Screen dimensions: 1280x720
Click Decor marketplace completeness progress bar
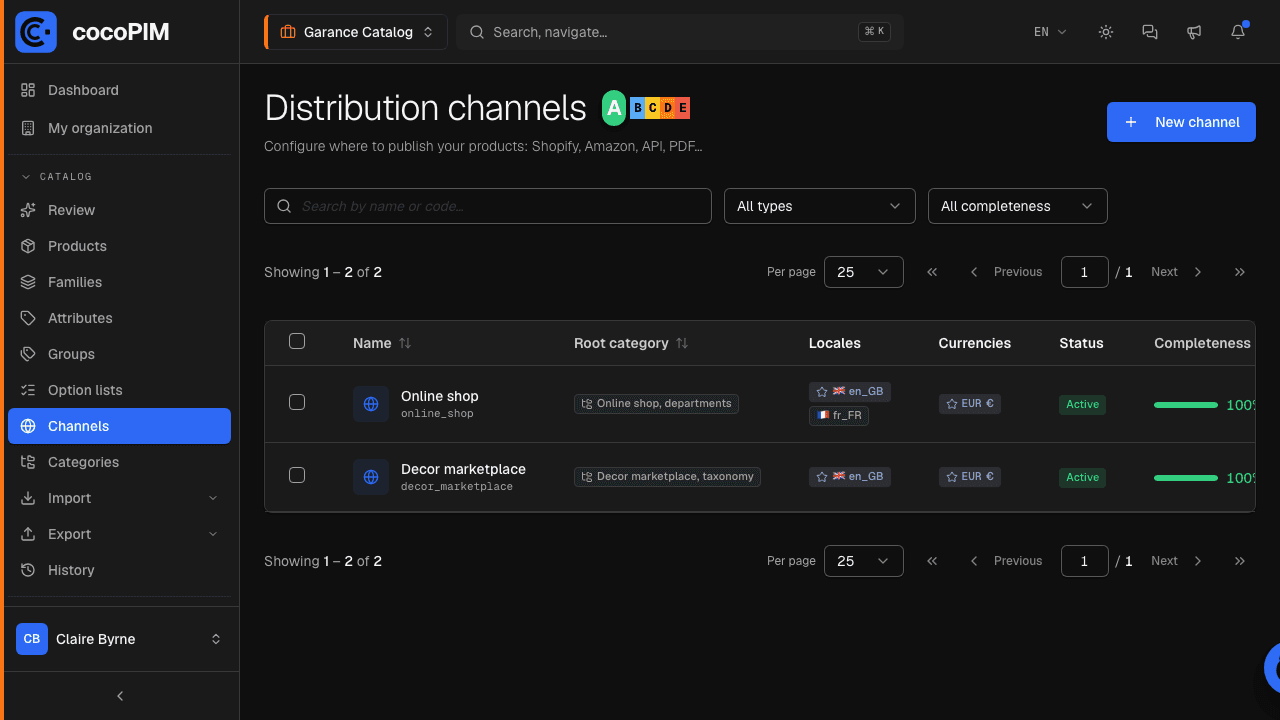1186,478
